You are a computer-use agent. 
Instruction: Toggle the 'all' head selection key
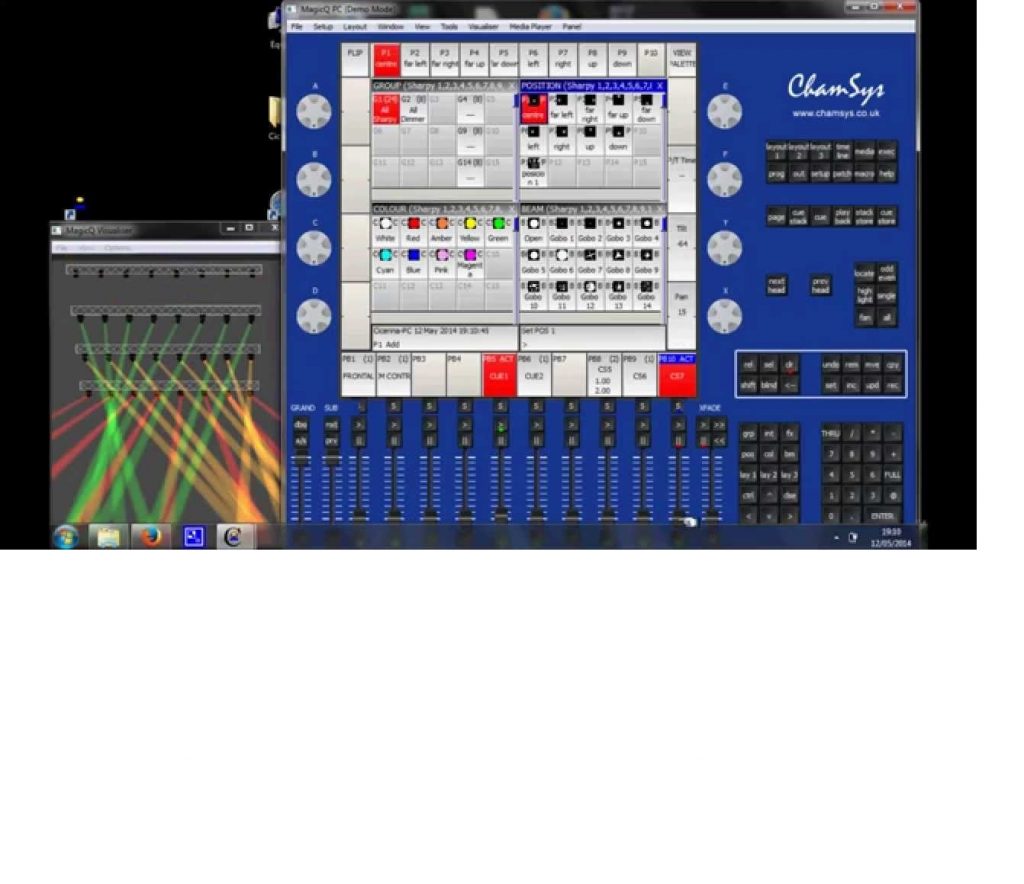[886, 318]
